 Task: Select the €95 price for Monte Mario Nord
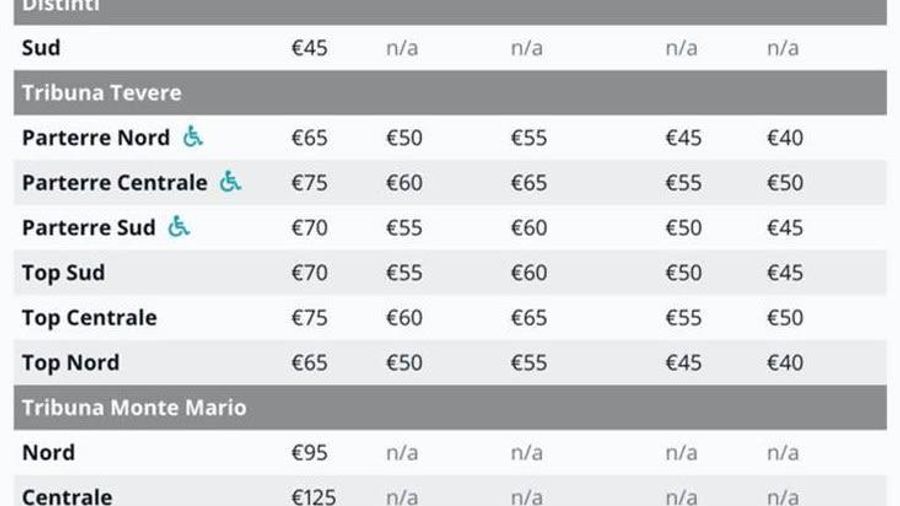[x=309, y=453]
